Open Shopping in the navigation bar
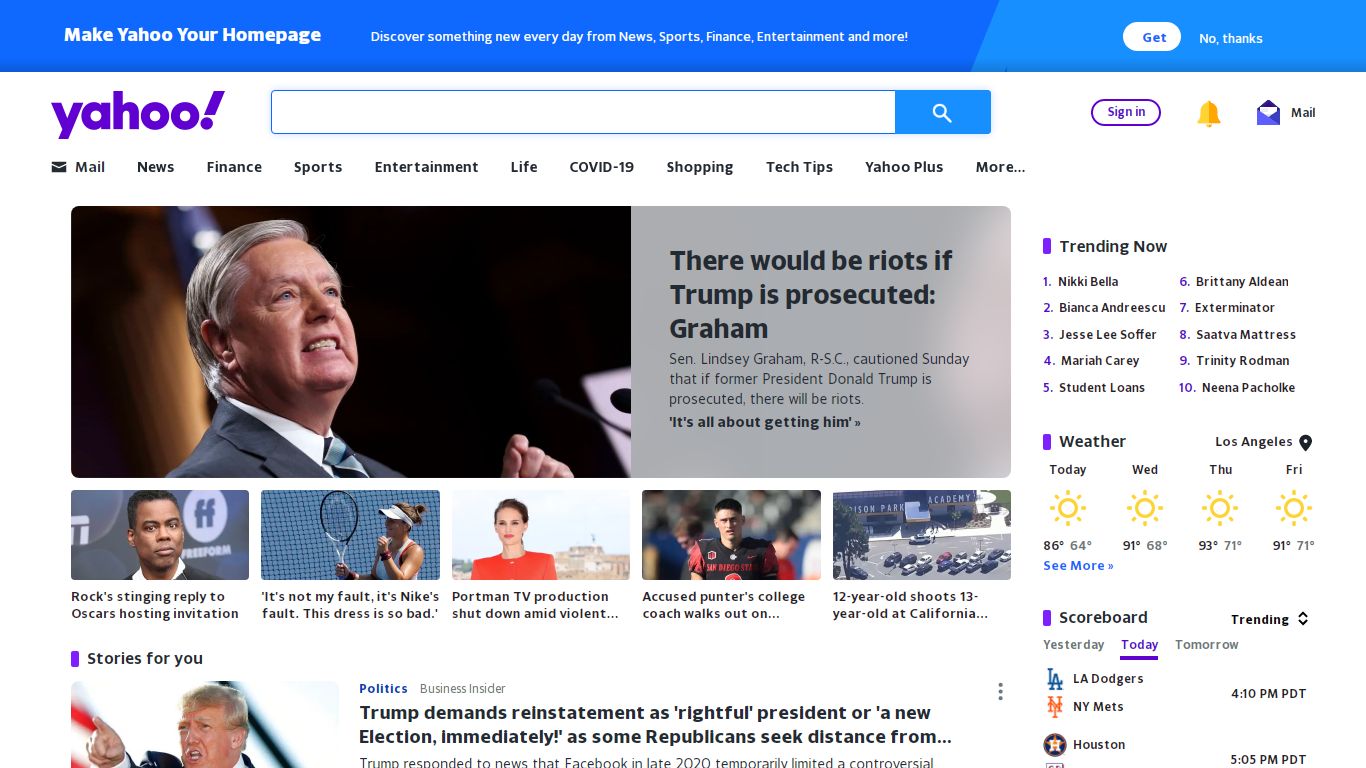This screenshot has width=1366, height=768. pyautogui.click(x=700, y=167)
